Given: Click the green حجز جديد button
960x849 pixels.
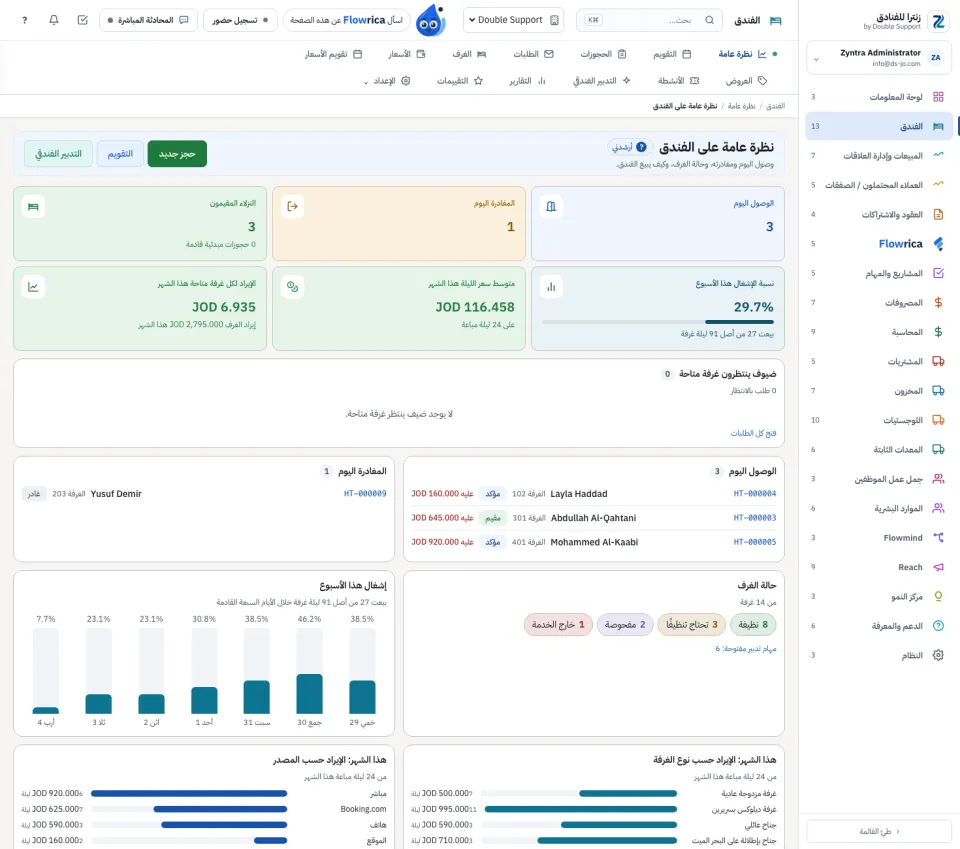Looking at the screenshot, I should (177, 154).
